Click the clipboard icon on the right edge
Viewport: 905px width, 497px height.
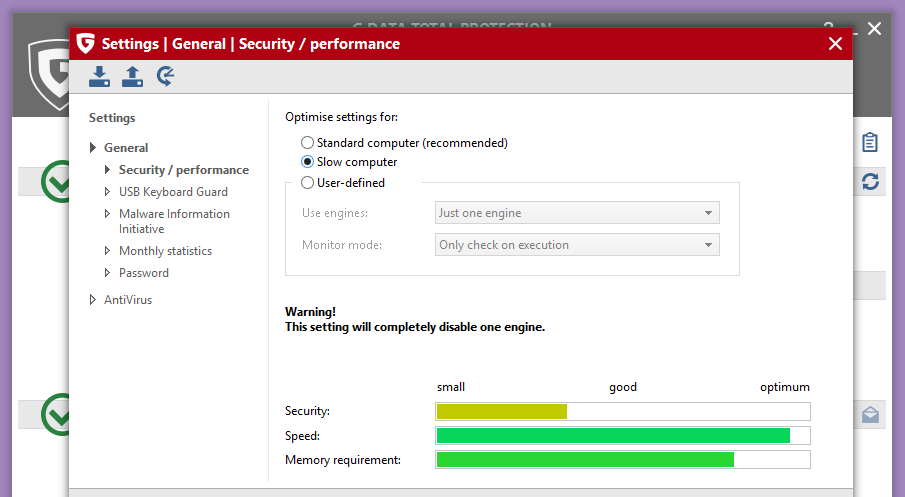click(x=870, y=142)
